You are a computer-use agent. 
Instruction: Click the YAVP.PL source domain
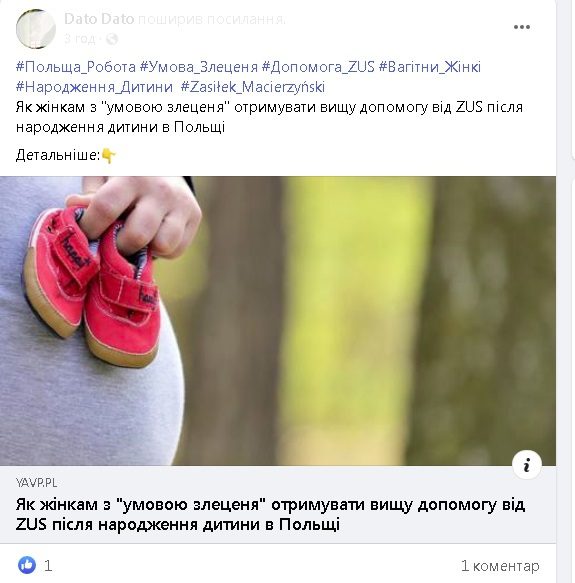tap(36, 483)
